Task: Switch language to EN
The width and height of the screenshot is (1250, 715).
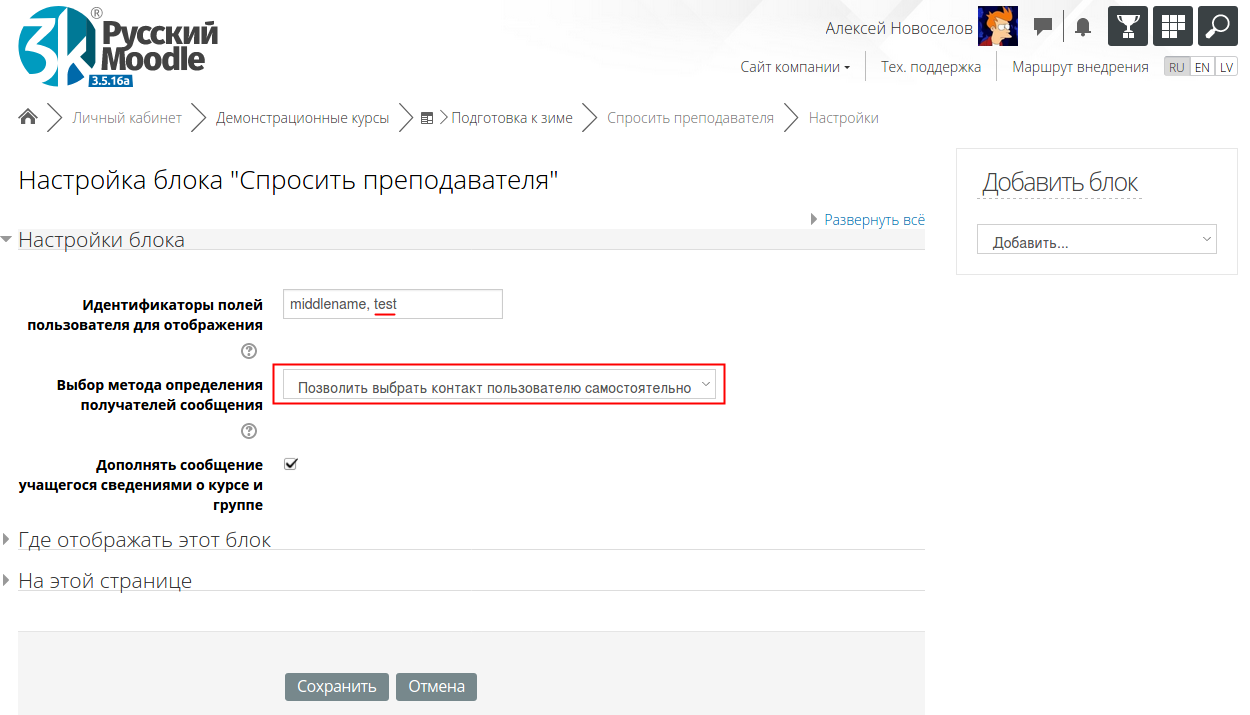Action: 1202,67
